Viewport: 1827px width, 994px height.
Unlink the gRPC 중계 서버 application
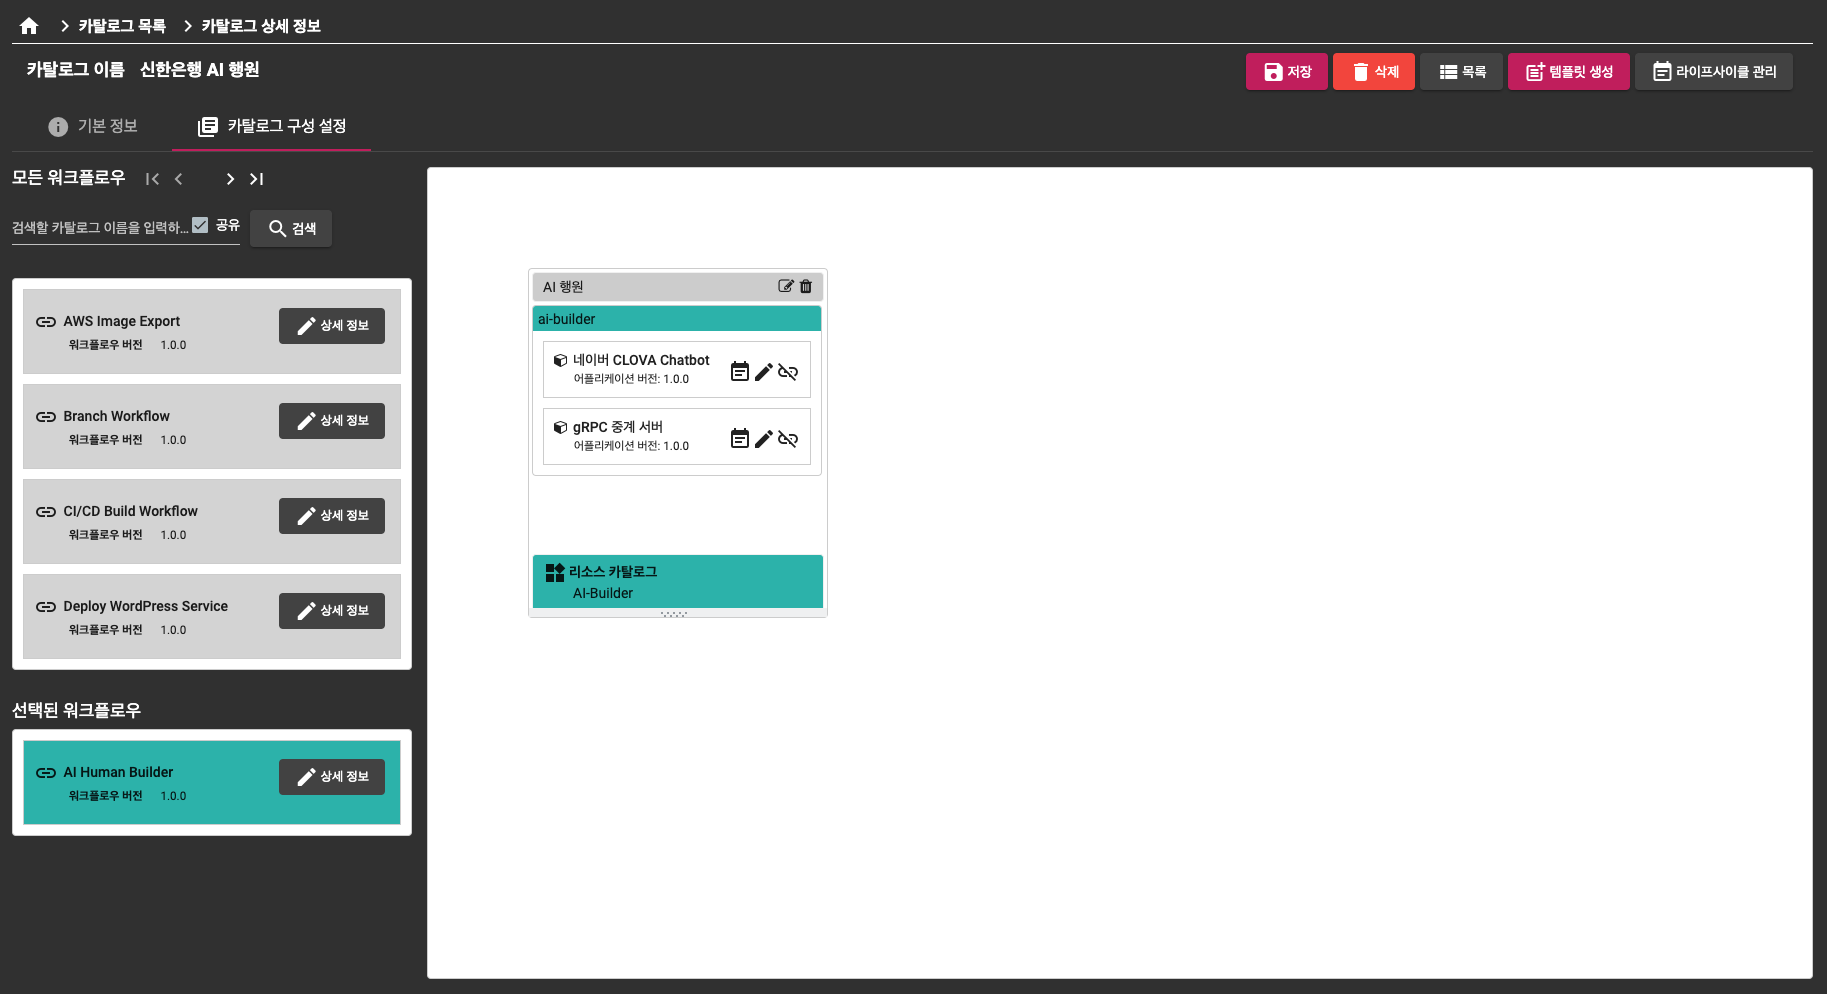coord(788,439)
